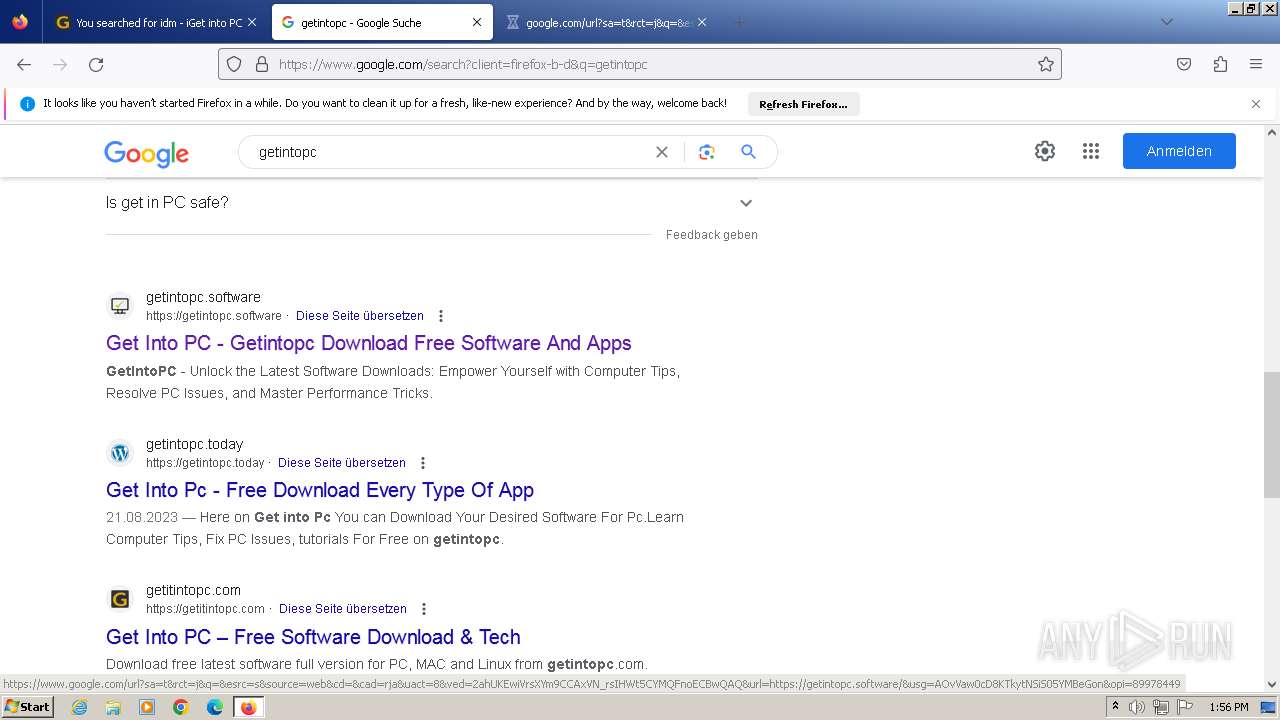Translate the getintopc.today result page
Image resolution: width=1280 pixels, height=720 pixels.
342,463
